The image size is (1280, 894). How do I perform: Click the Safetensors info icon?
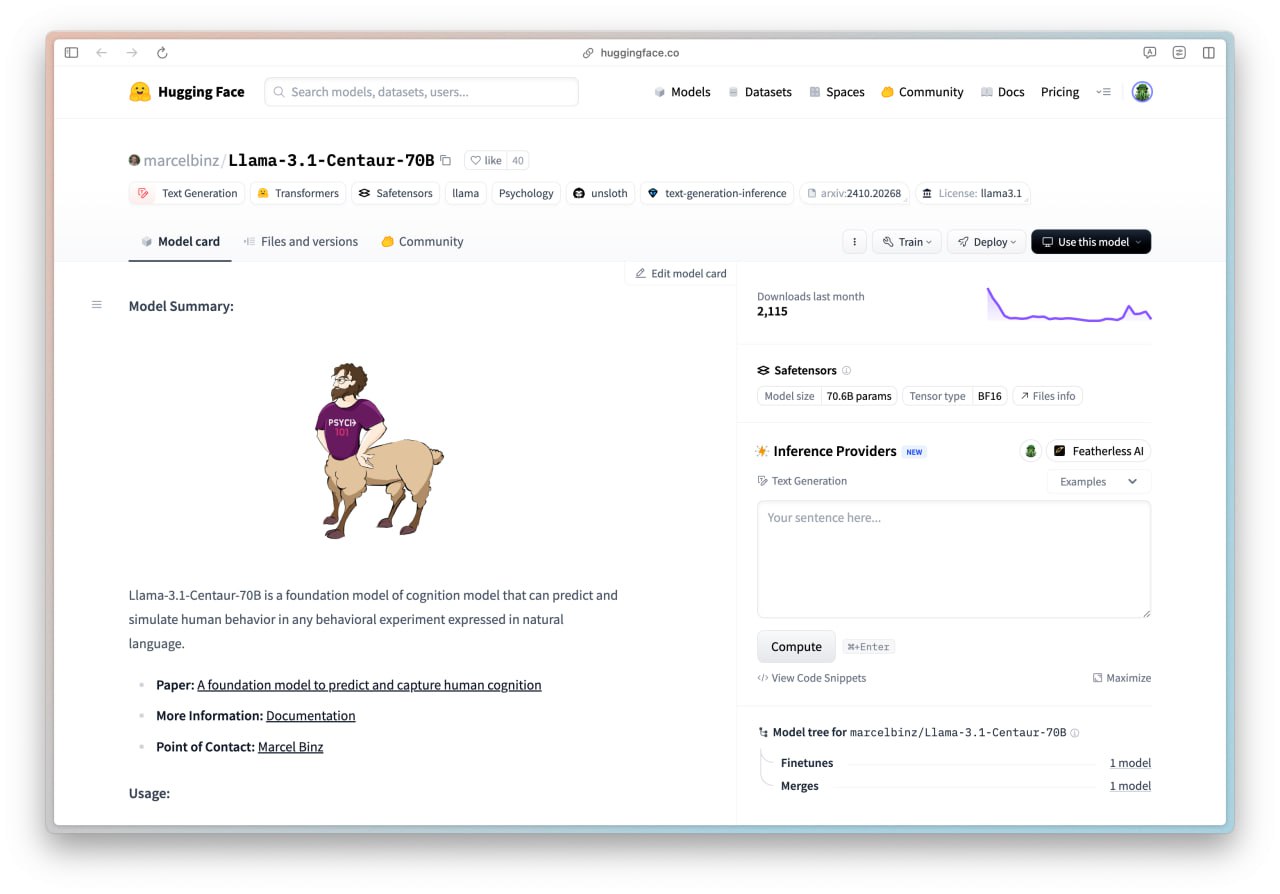(x=846, y=371)
